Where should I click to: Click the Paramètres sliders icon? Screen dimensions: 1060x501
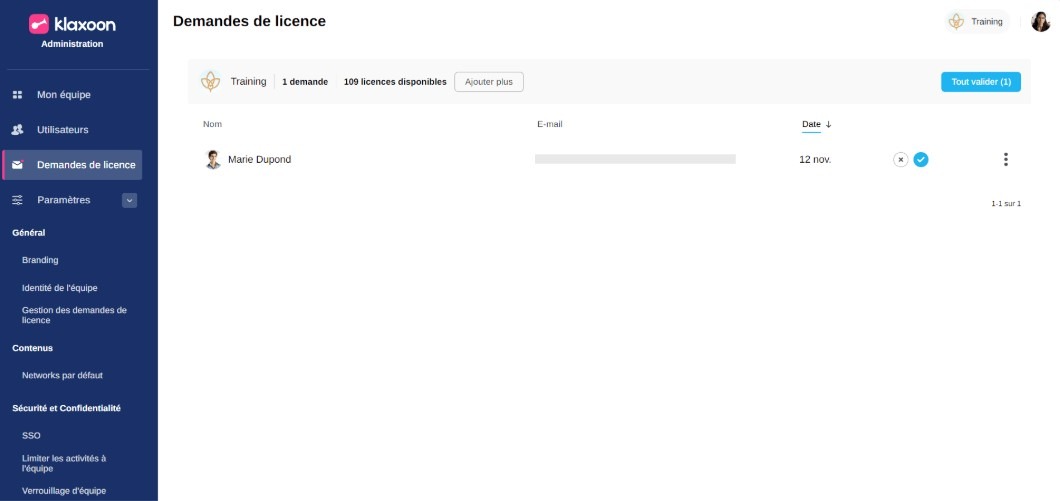tap(17, 200)
